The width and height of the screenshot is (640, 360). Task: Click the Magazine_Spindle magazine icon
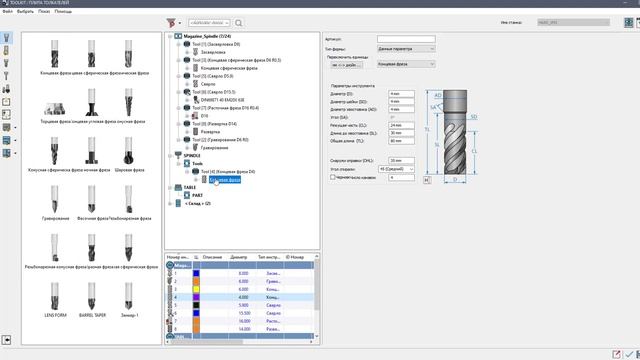178,36
